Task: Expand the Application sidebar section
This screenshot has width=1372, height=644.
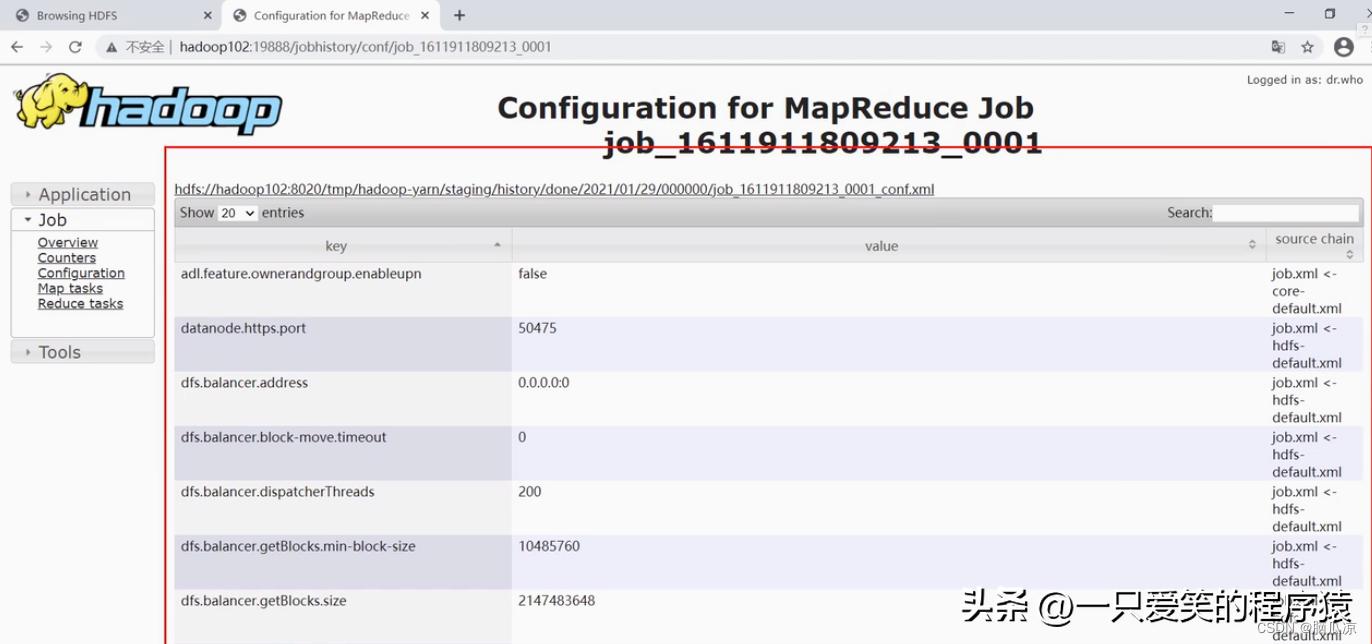Action: click(x=83, y=194)
